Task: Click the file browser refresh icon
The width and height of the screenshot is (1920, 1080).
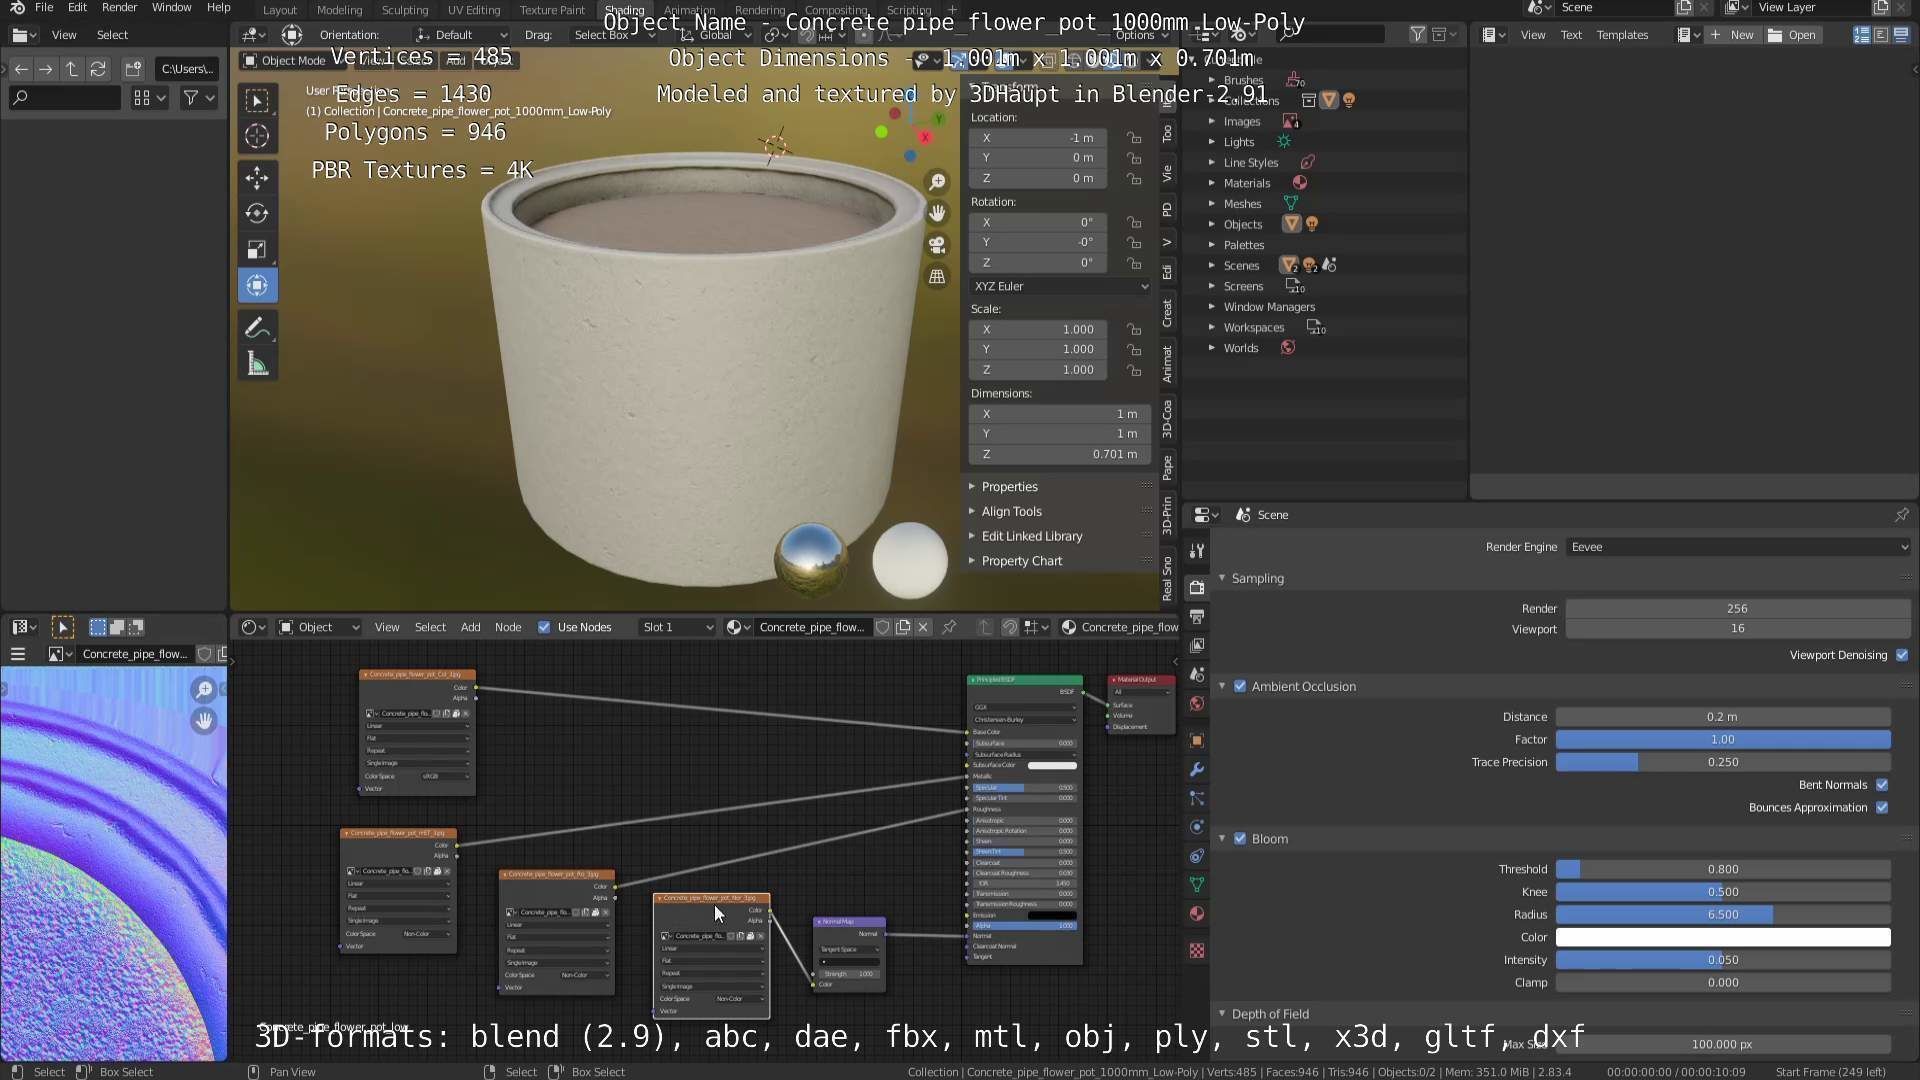Action: click(x=98, y=69)
